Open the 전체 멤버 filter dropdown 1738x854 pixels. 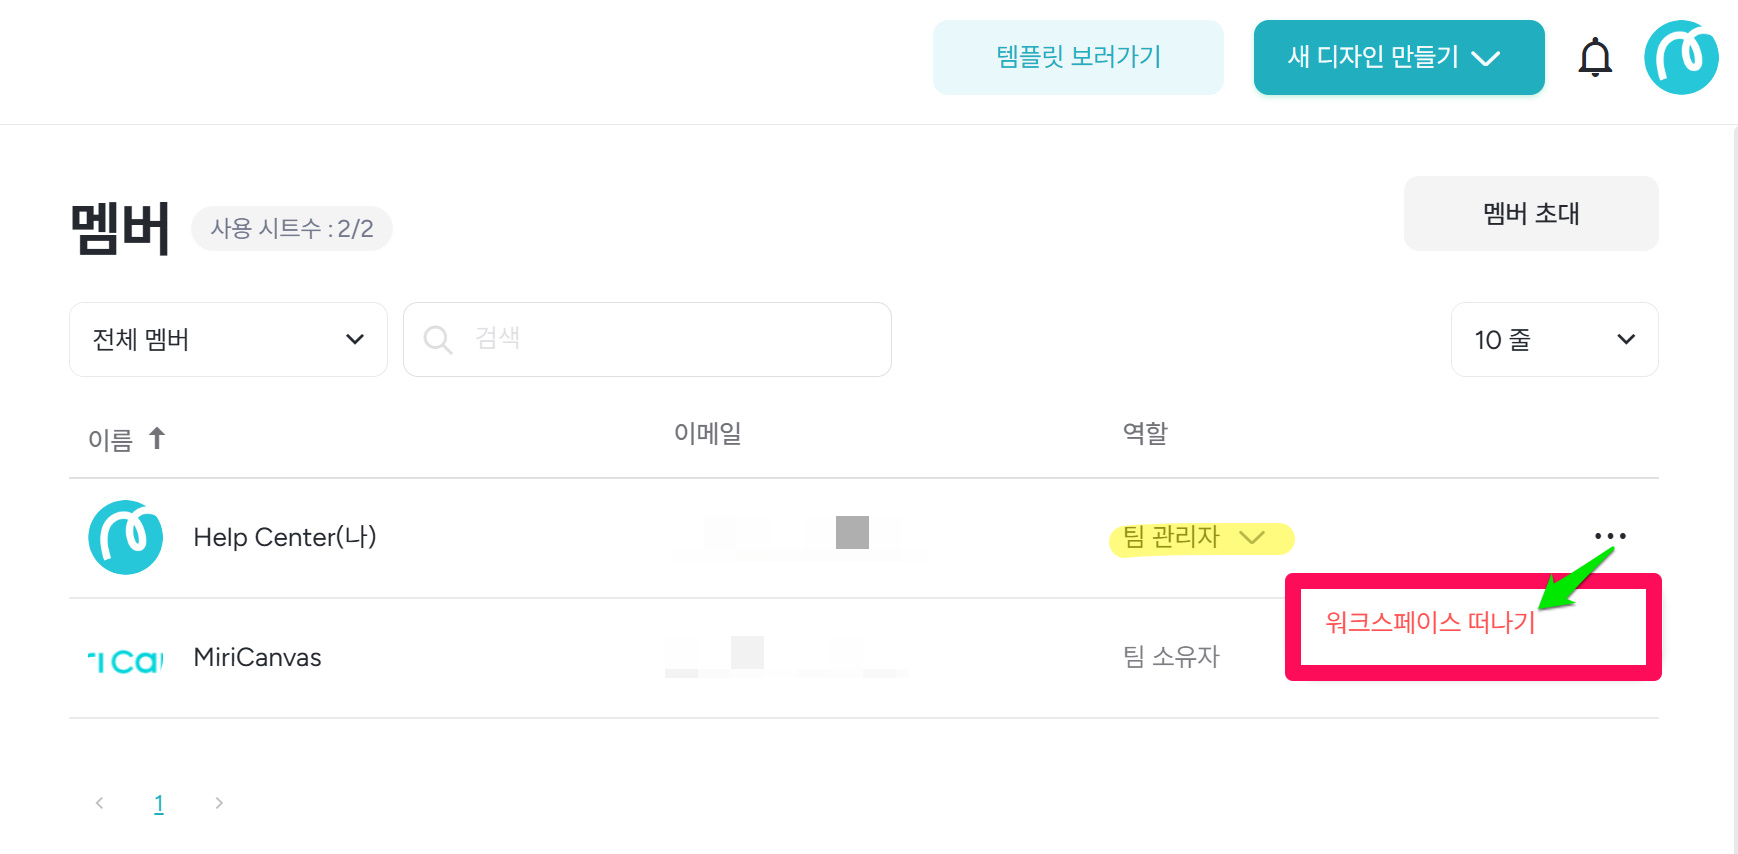(x=228, y=340)
